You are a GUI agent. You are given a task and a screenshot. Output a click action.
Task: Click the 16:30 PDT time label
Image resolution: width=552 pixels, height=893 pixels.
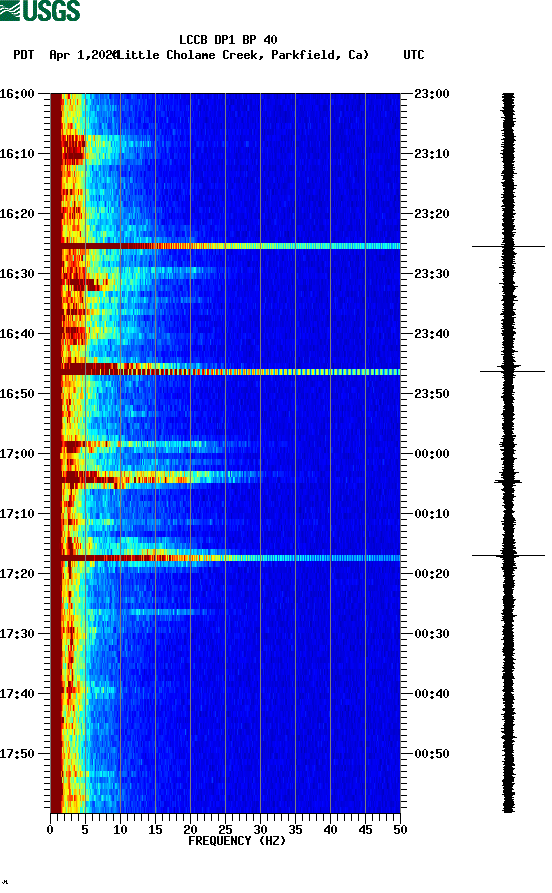(17, 273)
